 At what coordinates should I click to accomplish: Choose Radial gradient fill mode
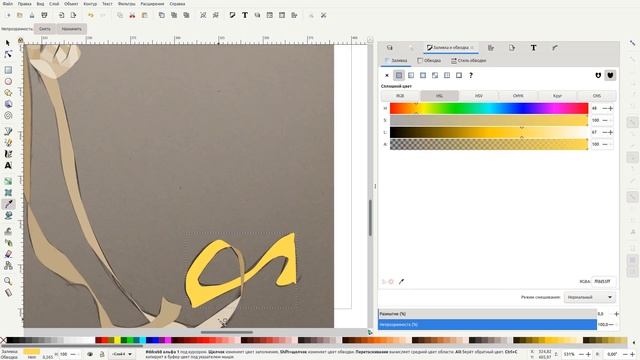pyautogui.click(x=423, y=75)
